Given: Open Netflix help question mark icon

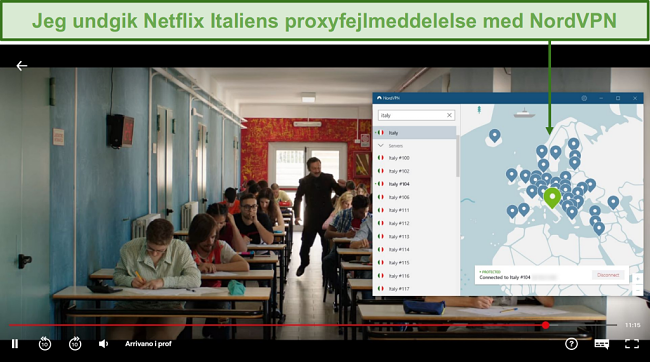Looking at the screenshot, I should (571, 344).
